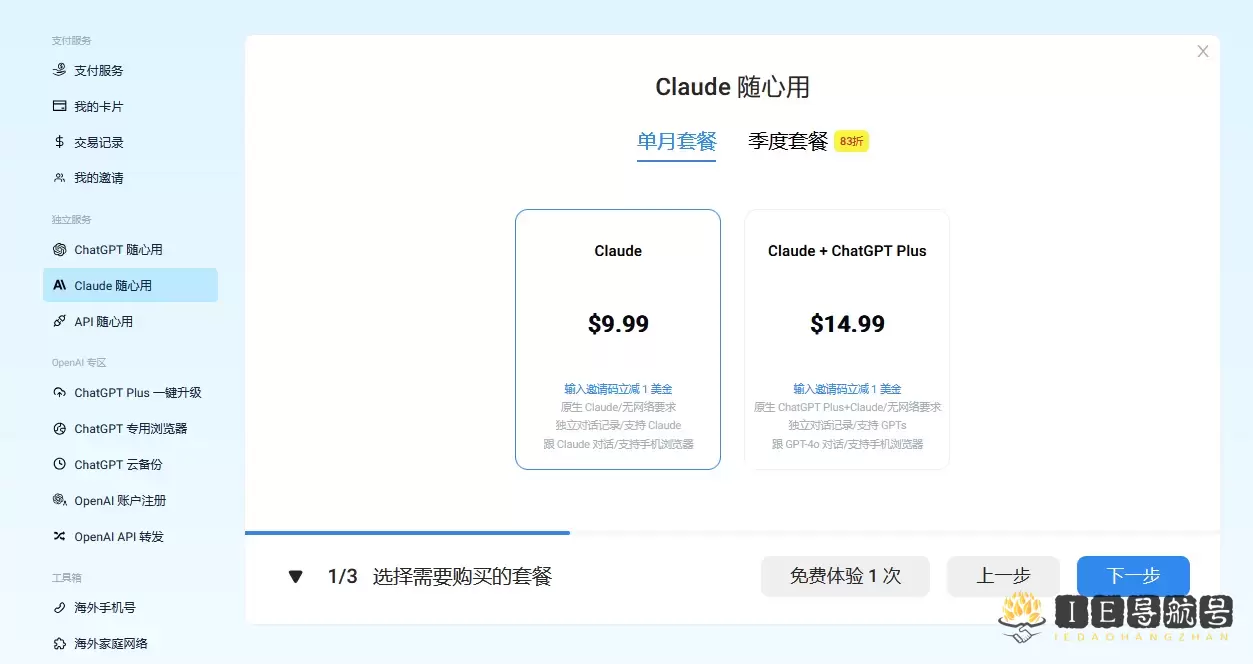Go back with the 上一步 button

point(1003,576)
